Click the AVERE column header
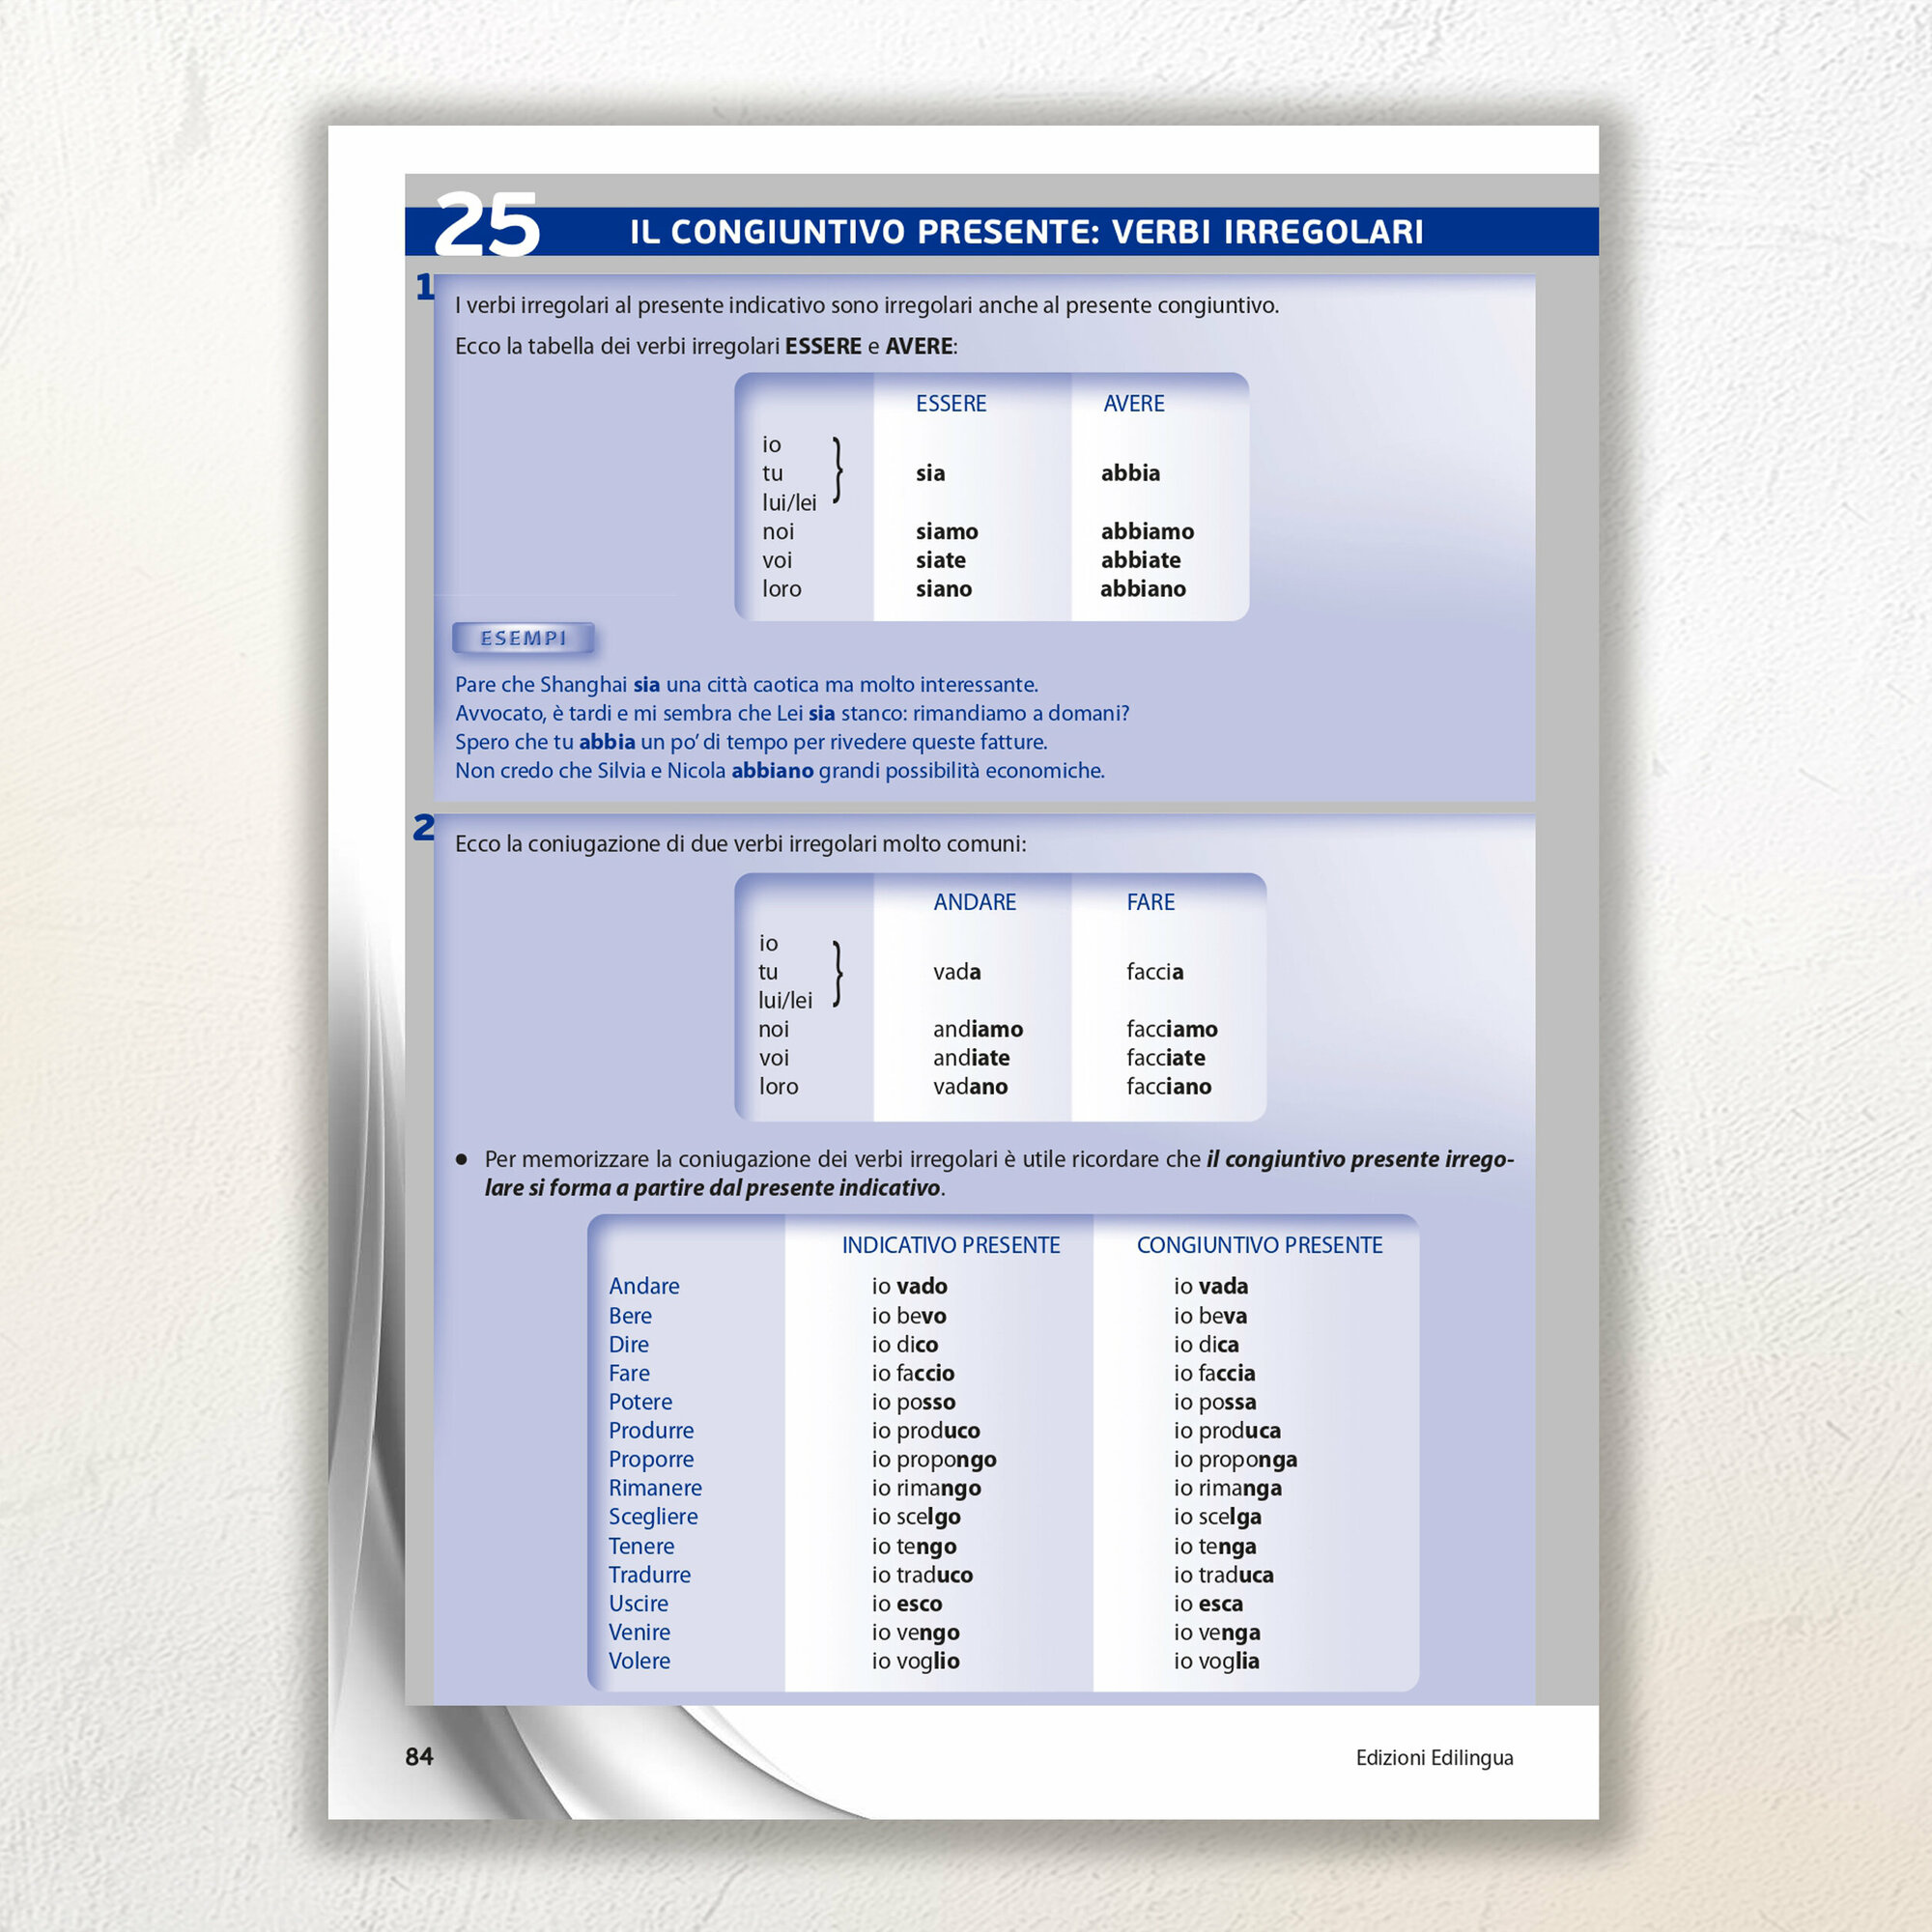 click(x=1133, y=403)
